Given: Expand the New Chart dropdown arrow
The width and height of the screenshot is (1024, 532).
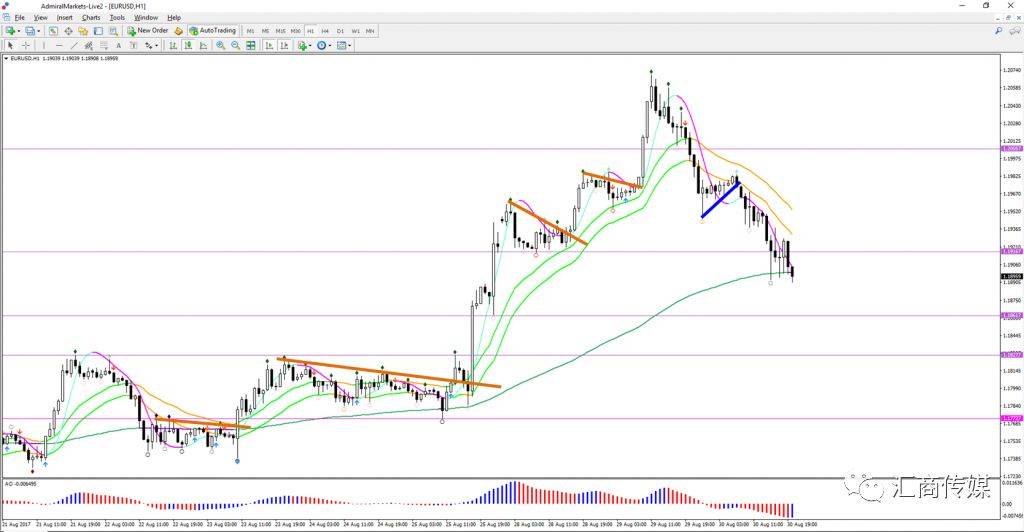Looking at the screenshot, I should (19, 31).
